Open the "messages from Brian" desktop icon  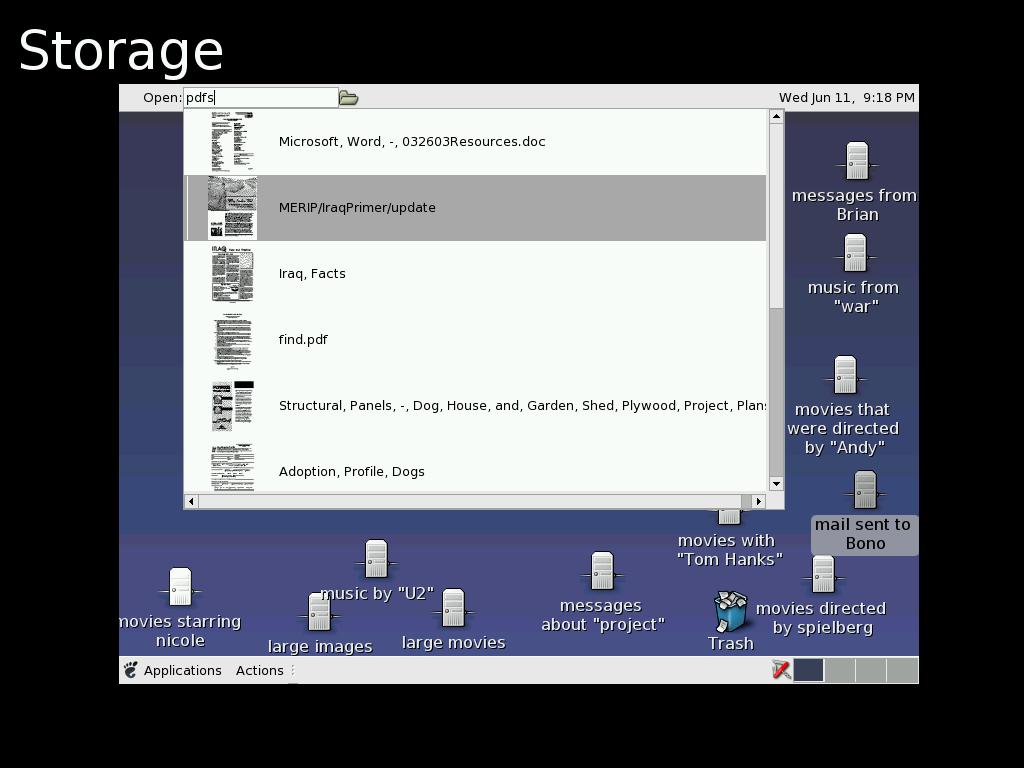tap(856, 162)
